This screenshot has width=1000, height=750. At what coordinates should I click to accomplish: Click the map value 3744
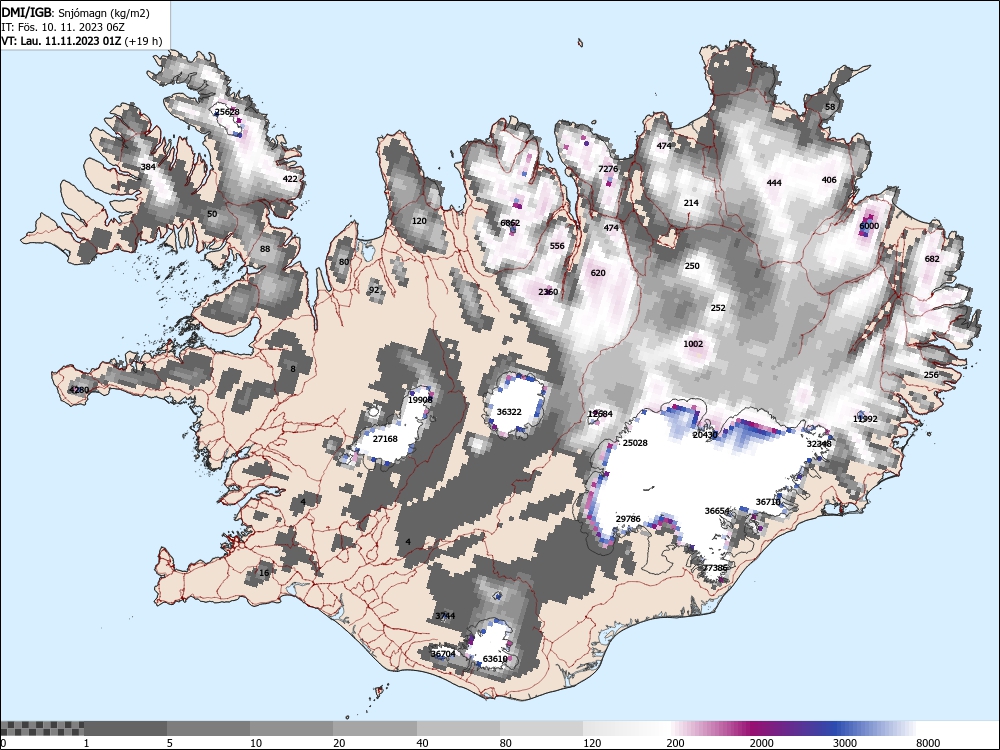pos(445,616)
